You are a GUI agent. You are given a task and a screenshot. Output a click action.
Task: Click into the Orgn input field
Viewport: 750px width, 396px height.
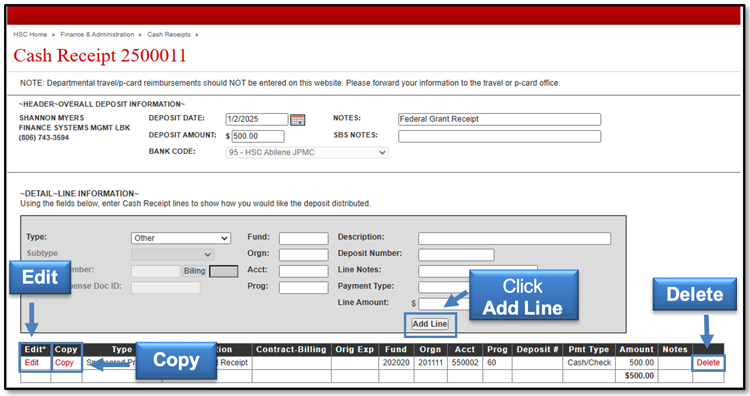click(304, 254)
